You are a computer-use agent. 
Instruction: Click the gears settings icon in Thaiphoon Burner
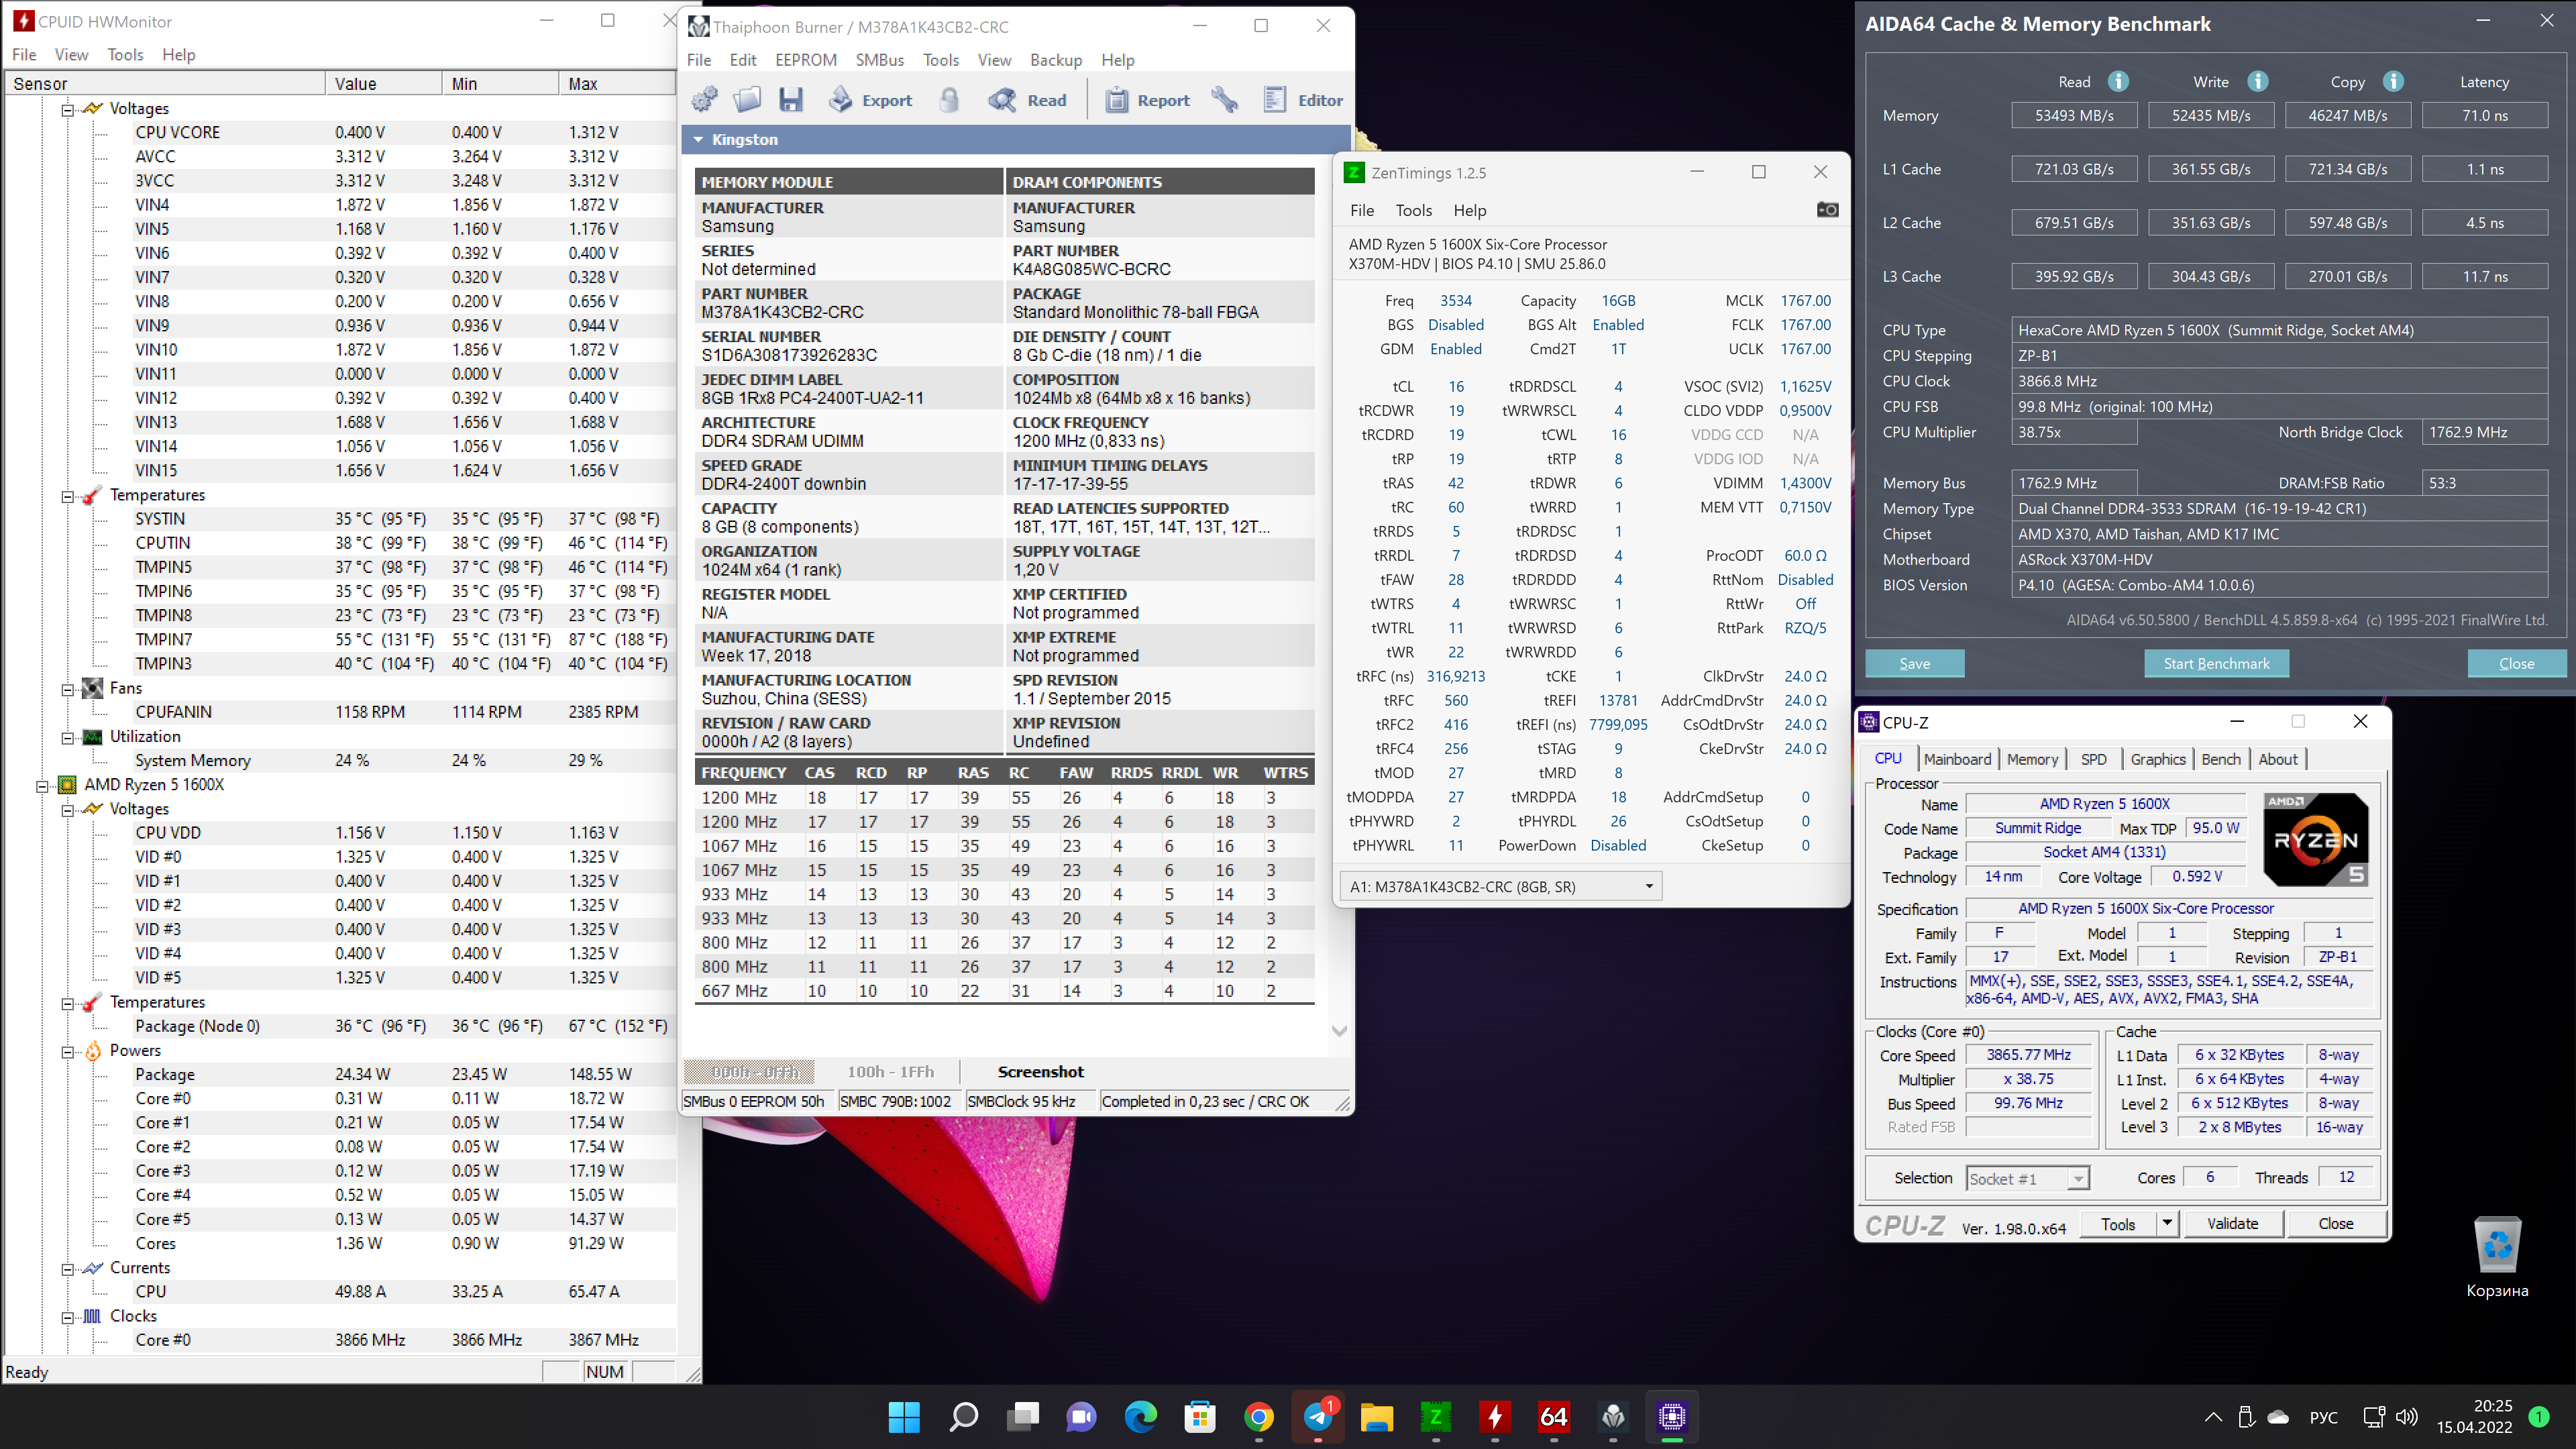point(705,100)
